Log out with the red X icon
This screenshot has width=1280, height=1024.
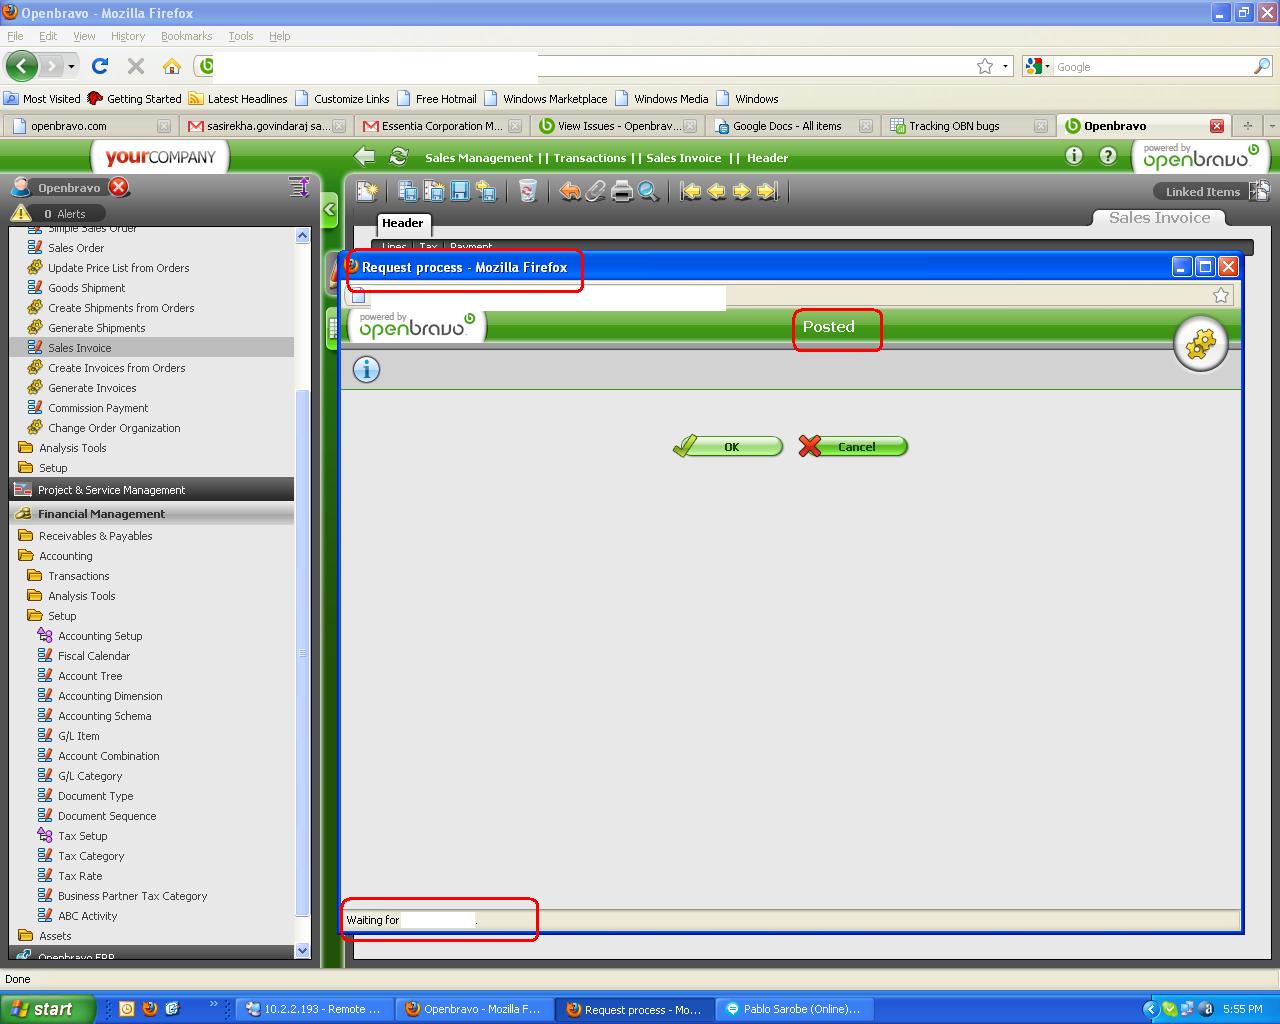[x=119, y=187]
